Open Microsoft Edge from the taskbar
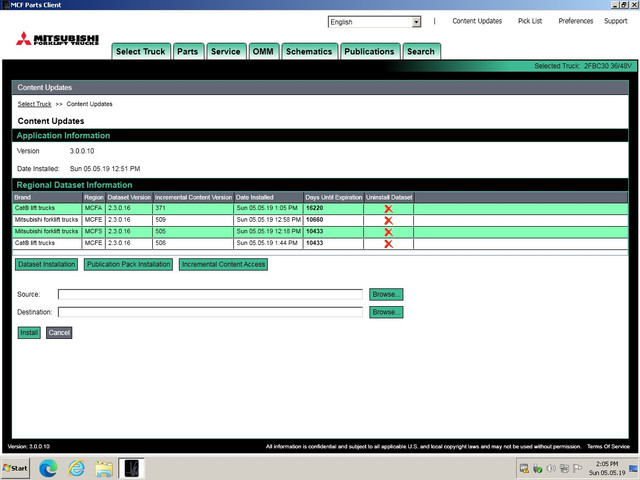Screen dimensions: 640x480 click(x=48, y=468)
